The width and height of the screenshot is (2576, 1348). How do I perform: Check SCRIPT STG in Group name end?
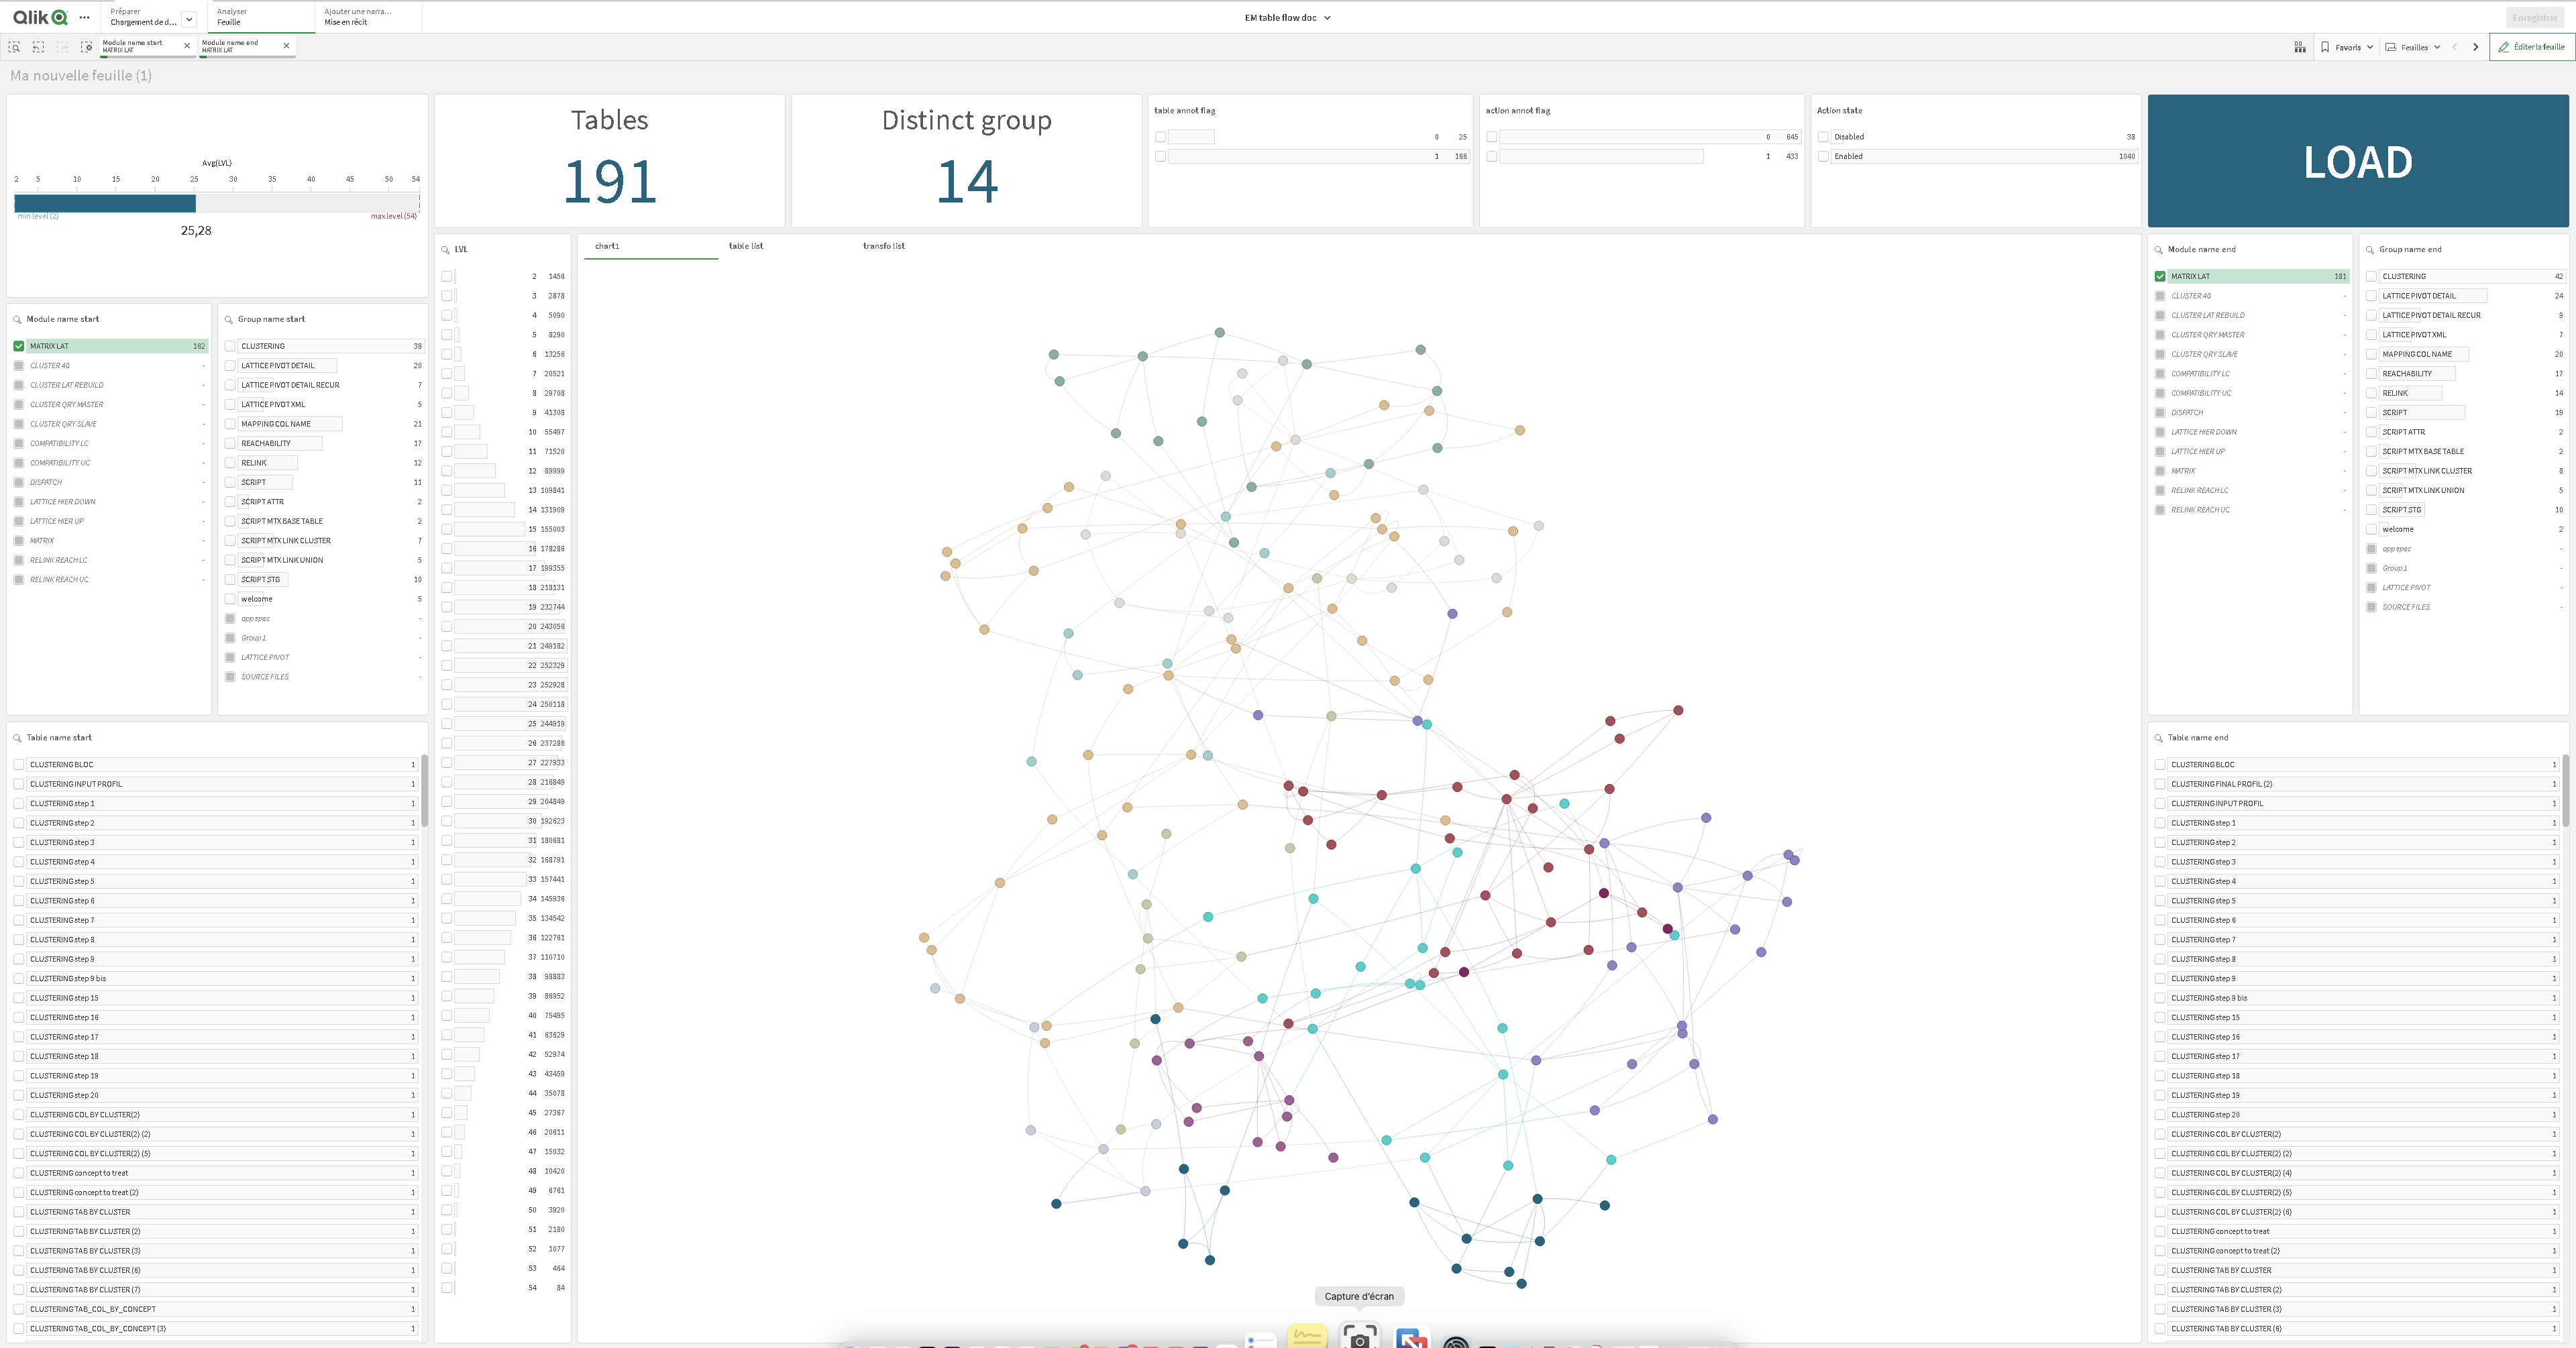2371,510
